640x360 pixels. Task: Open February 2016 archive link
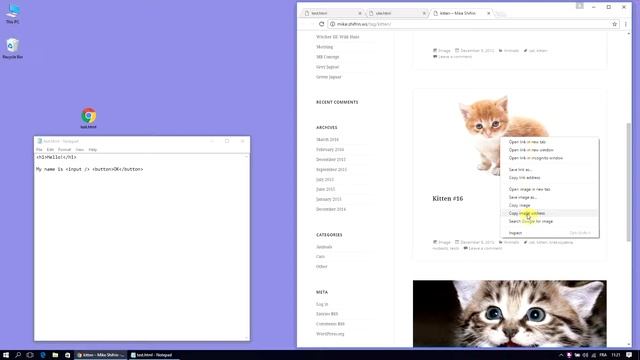click(x=330, y=150)
